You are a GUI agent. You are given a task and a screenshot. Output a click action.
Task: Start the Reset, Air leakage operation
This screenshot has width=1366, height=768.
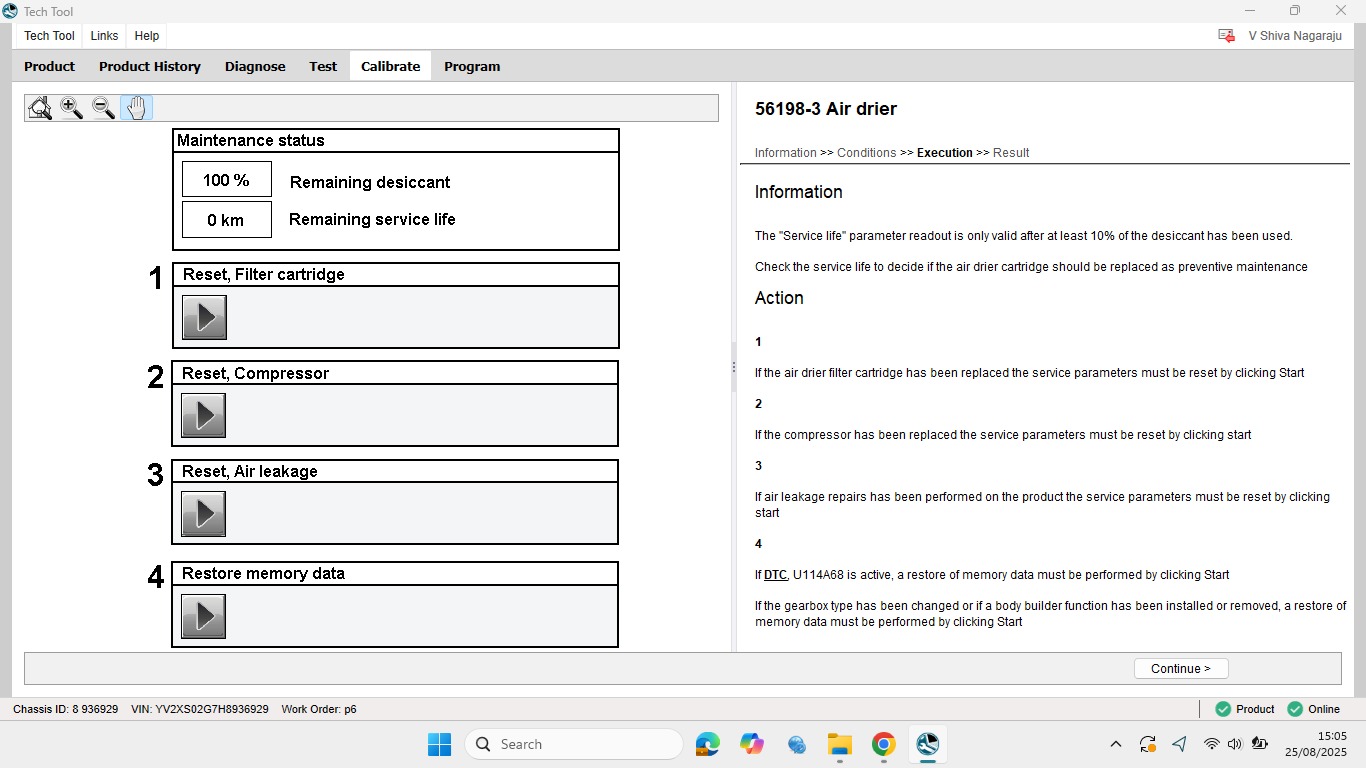[204, 513]
